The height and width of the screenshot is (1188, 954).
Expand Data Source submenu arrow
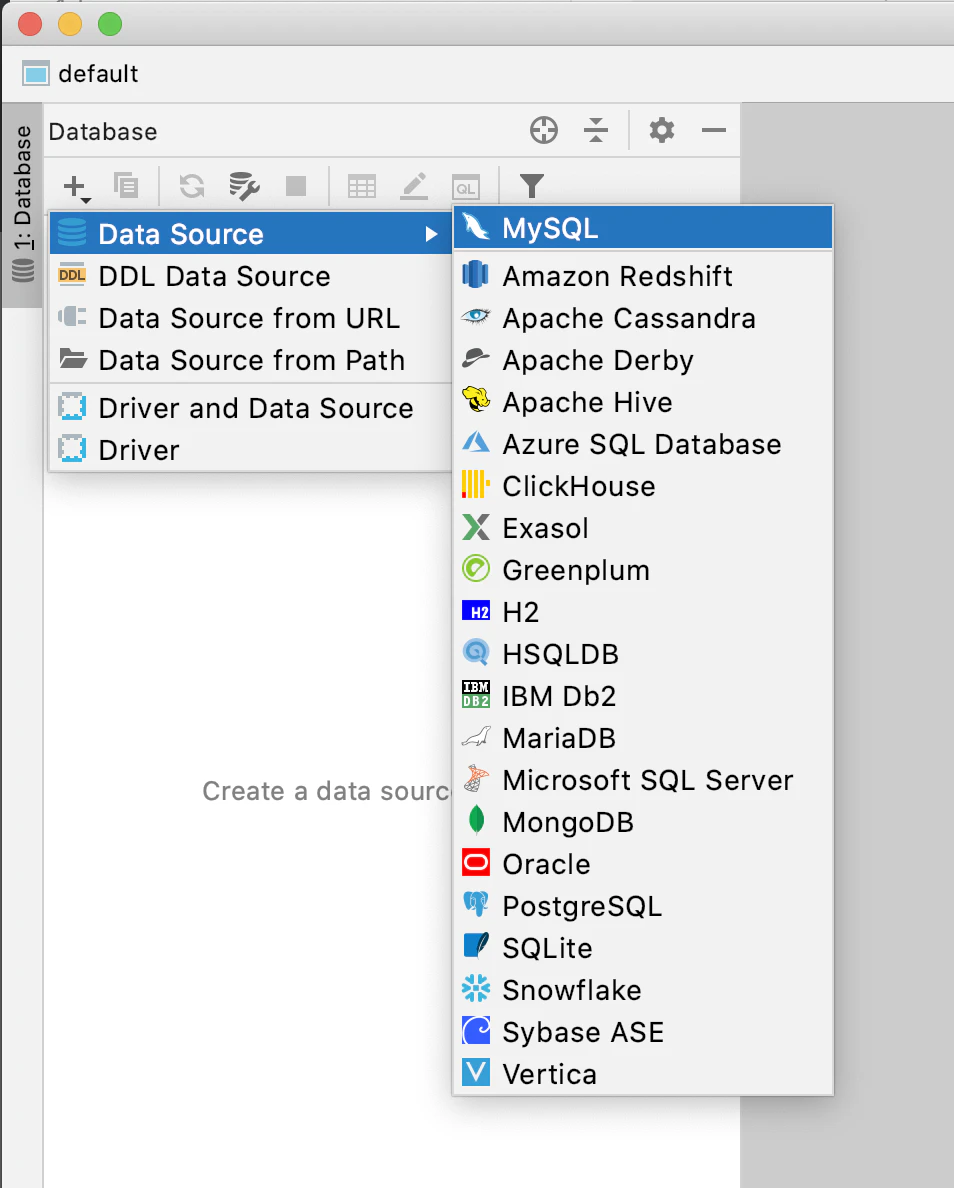click(x=431, y=233)
